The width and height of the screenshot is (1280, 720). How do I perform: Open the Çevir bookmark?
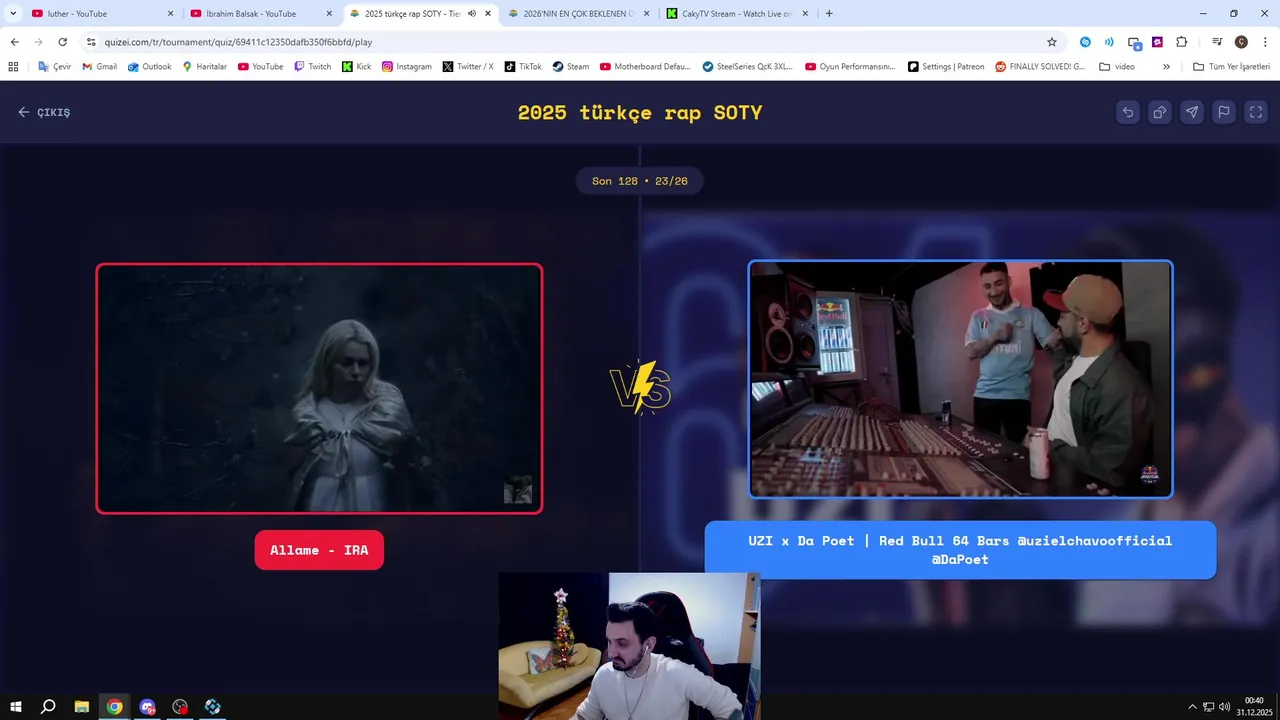click(54, 67)
